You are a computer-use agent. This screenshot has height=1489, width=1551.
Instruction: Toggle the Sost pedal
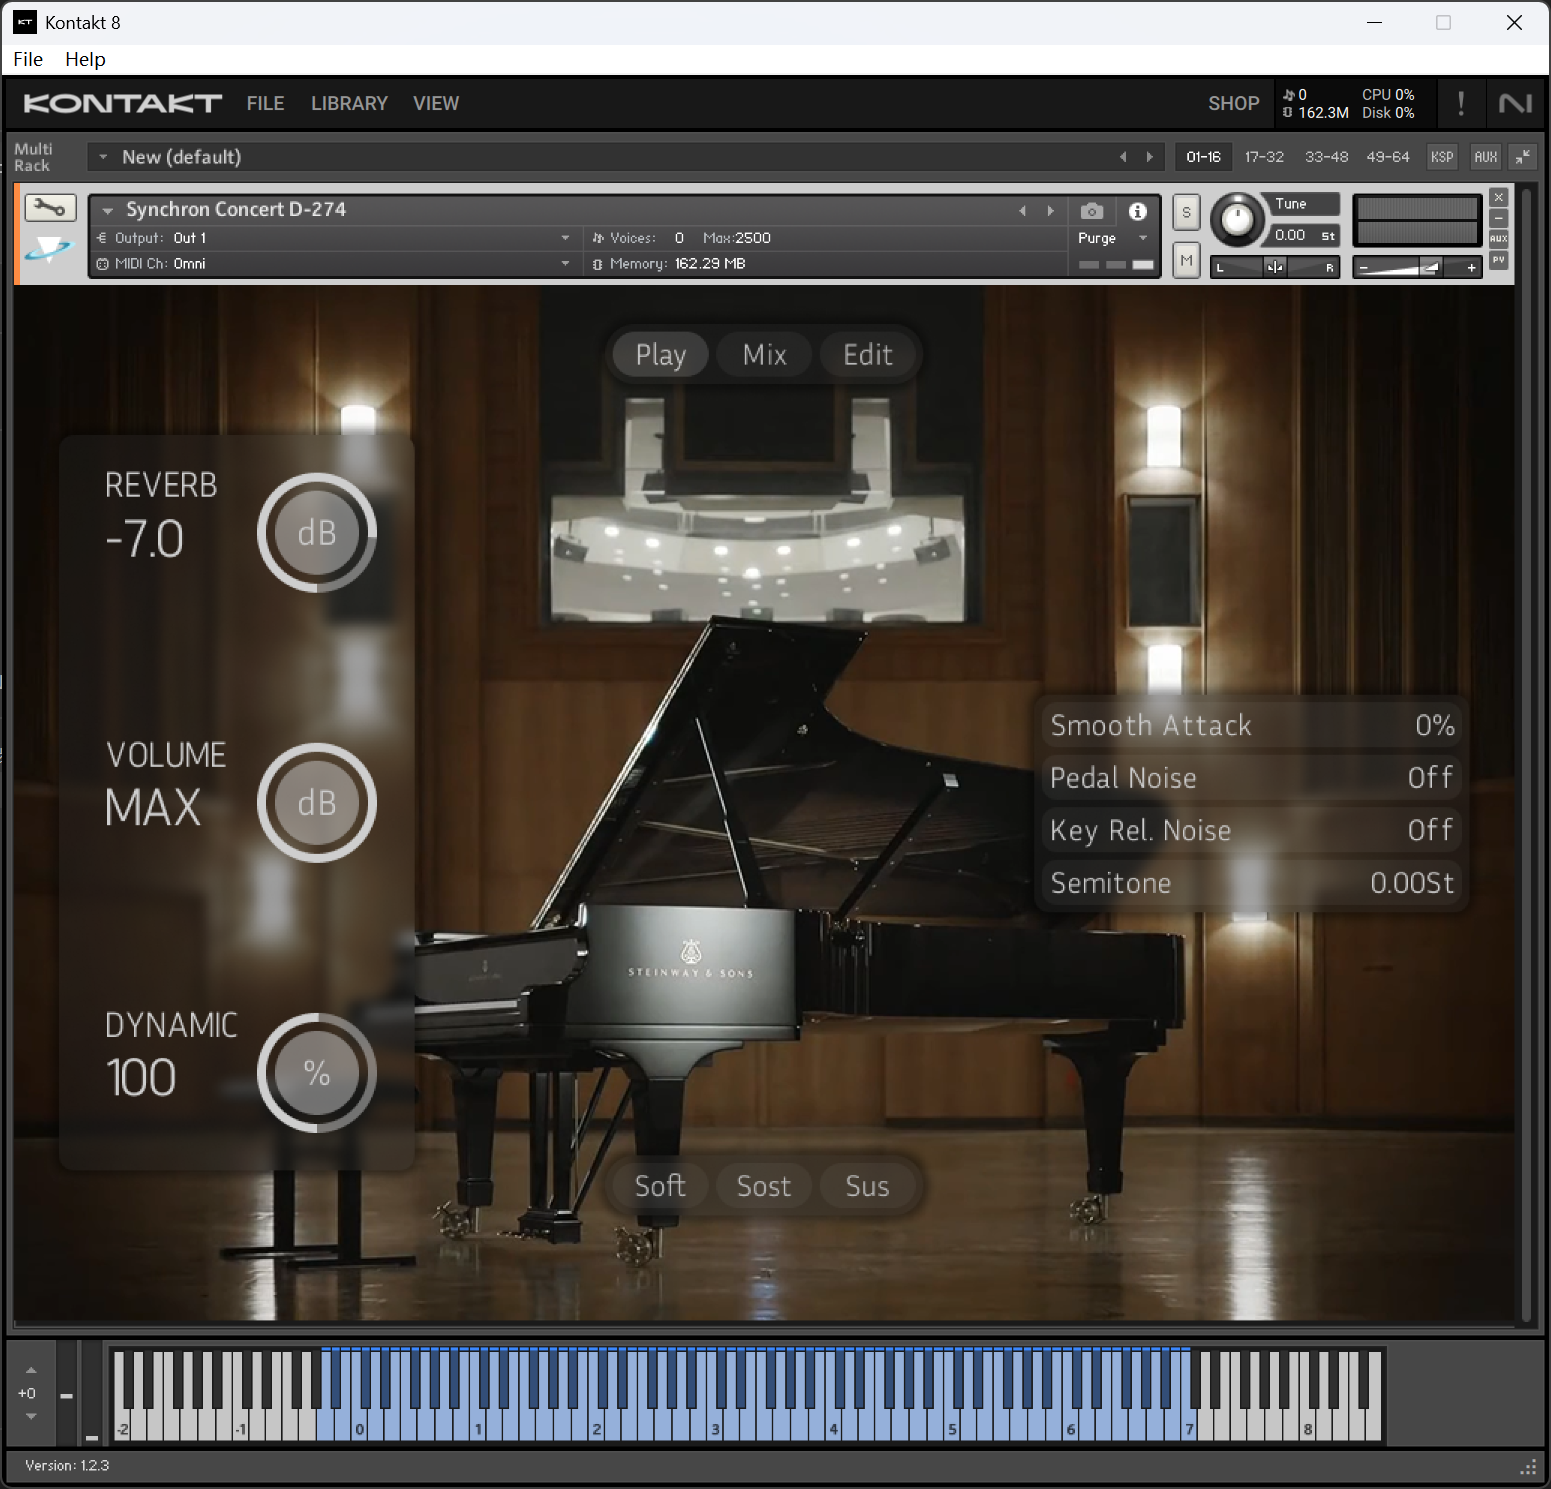coord(764,1186)
